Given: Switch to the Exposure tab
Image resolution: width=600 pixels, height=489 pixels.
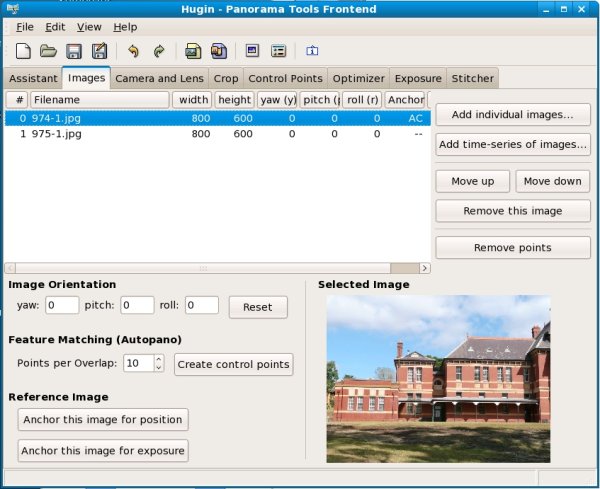Looking at the screenshot, I should (x=418, y=78).
